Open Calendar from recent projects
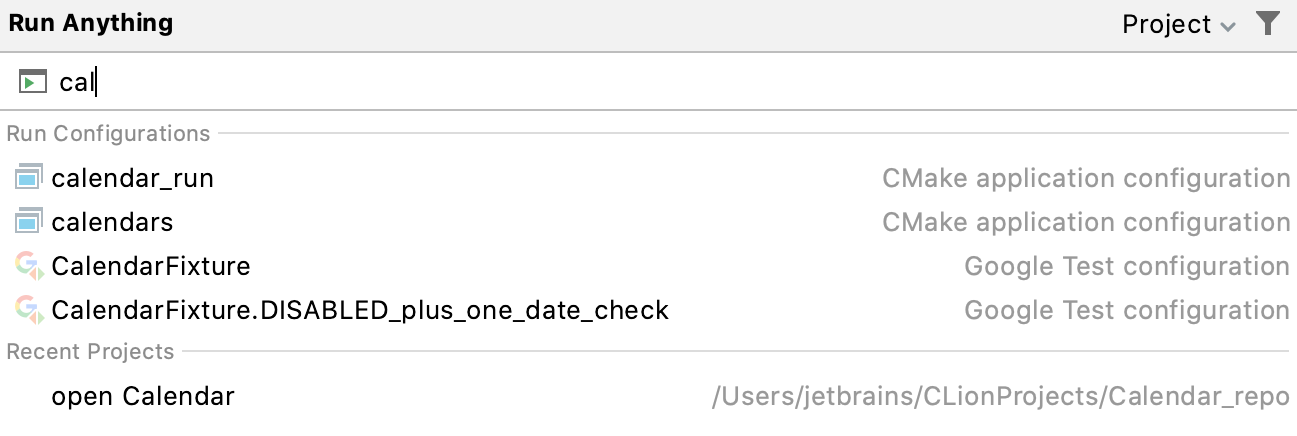The image size is (1297, 436). pyautogui.click(x=143, y=397)
